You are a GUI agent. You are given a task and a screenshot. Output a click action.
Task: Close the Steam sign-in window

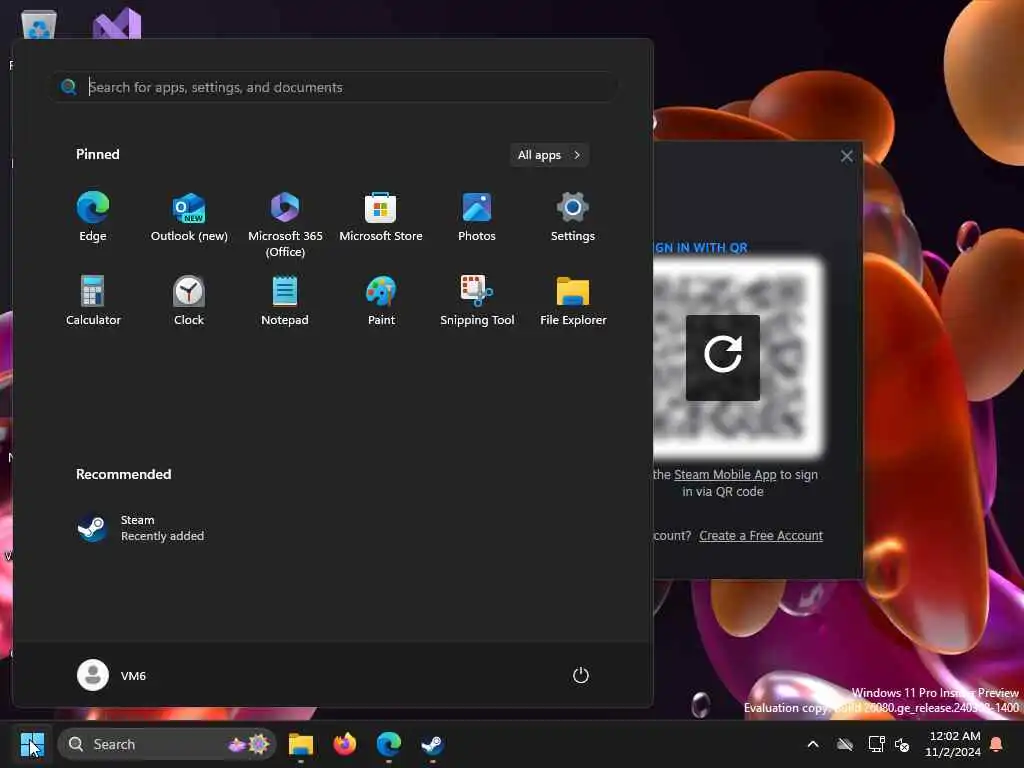tap(846, 156)
